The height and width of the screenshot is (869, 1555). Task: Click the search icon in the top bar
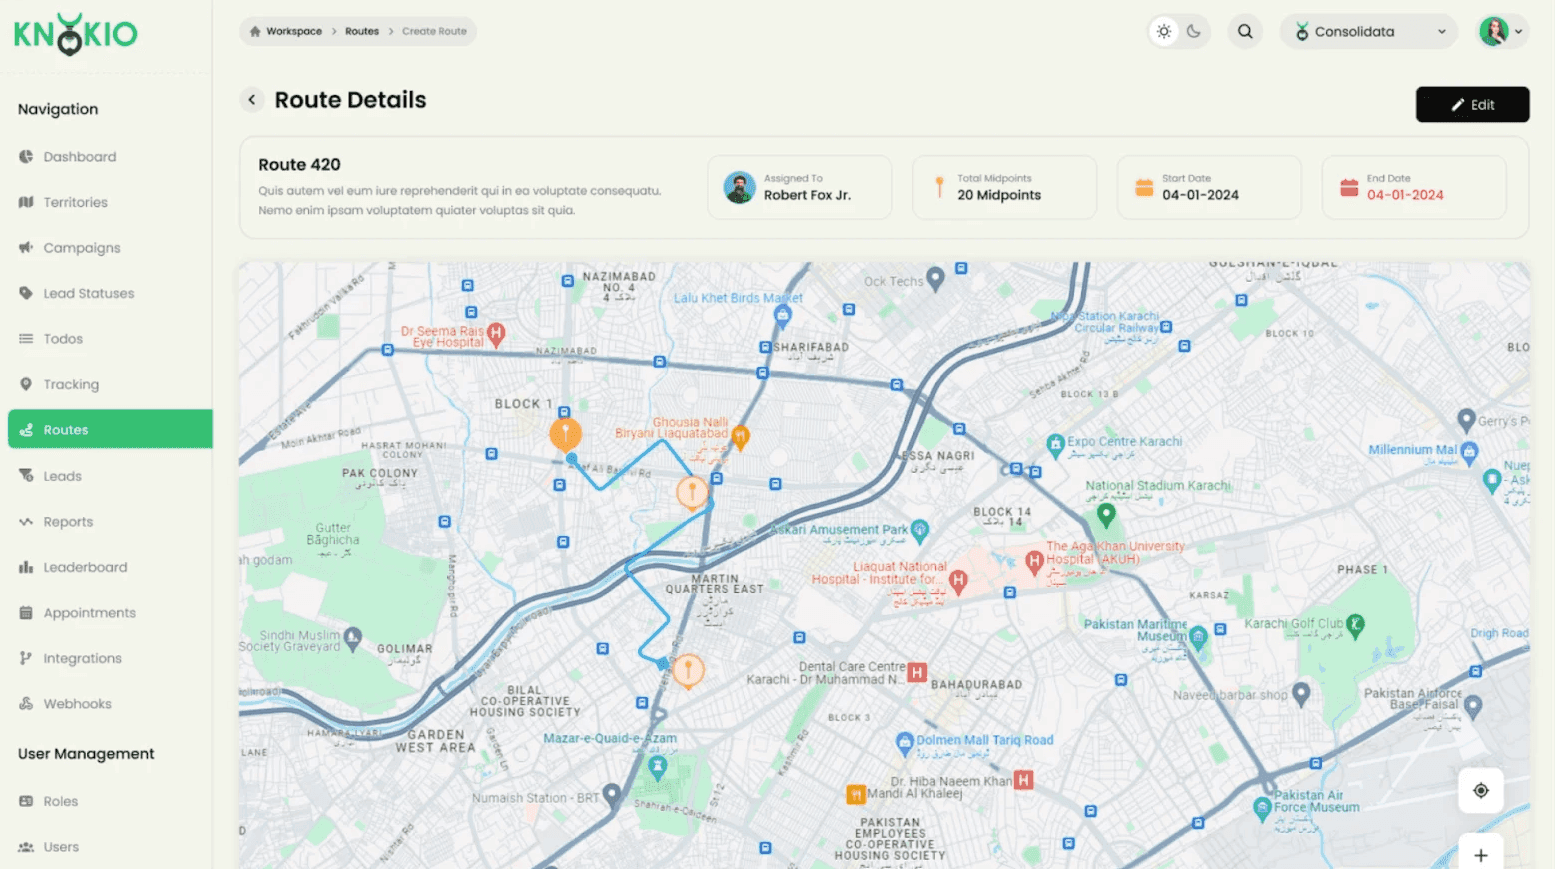(1244, 31)
